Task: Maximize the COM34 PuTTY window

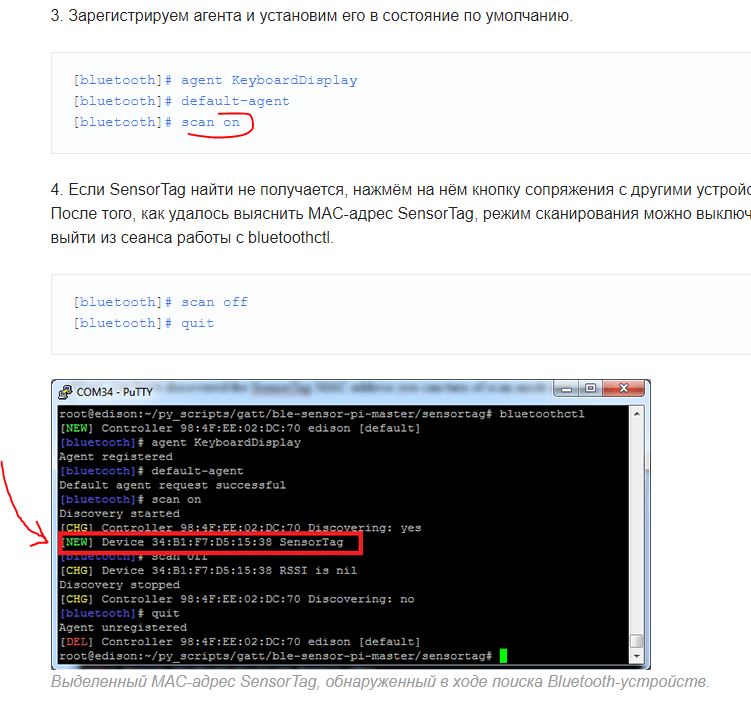Action: pyautogui.click(x=590, y=388)
